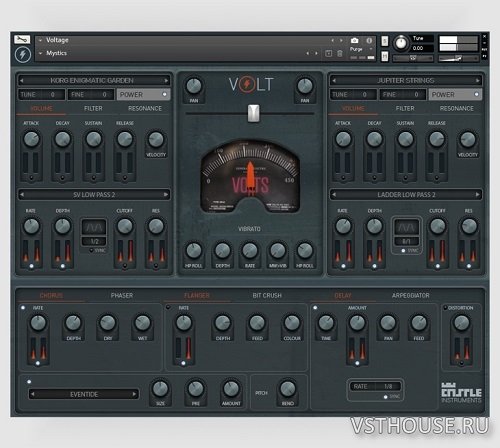Select the CHORUS effect tab
Image resolution: width=500 pixels, height=448 pixels.
tap(51, 295)
